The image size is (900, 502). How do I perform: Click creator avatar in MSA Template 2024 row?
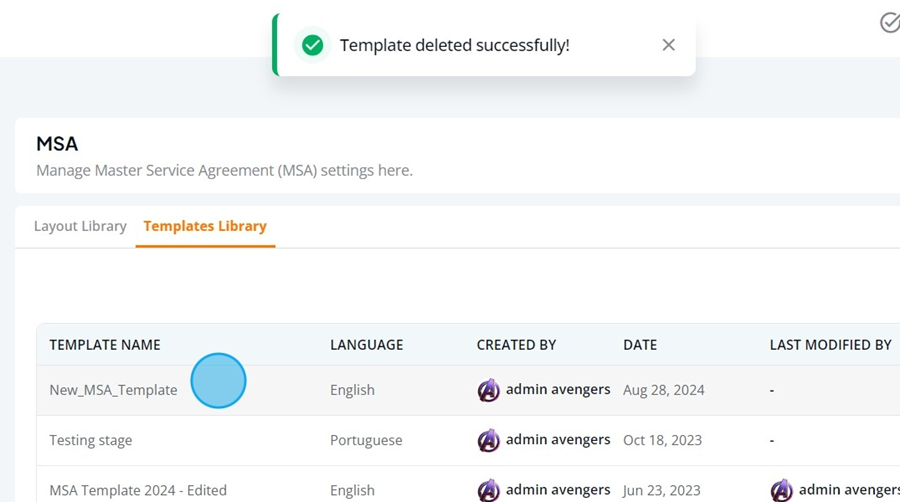[x=488, y=491]
